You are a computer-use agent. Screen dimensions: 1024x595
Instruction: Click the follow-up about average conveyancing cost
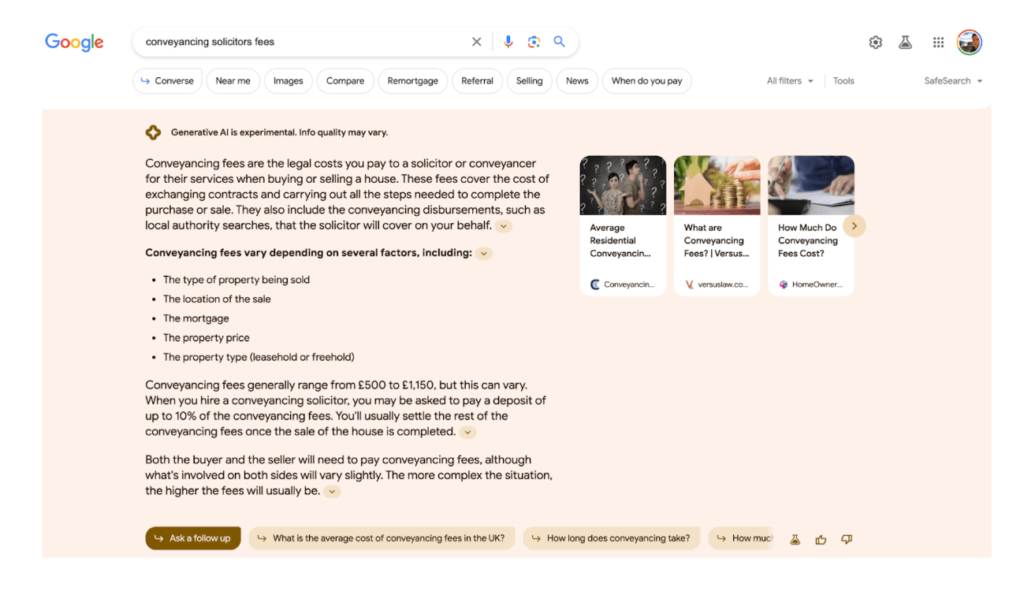tap(382, 538)
